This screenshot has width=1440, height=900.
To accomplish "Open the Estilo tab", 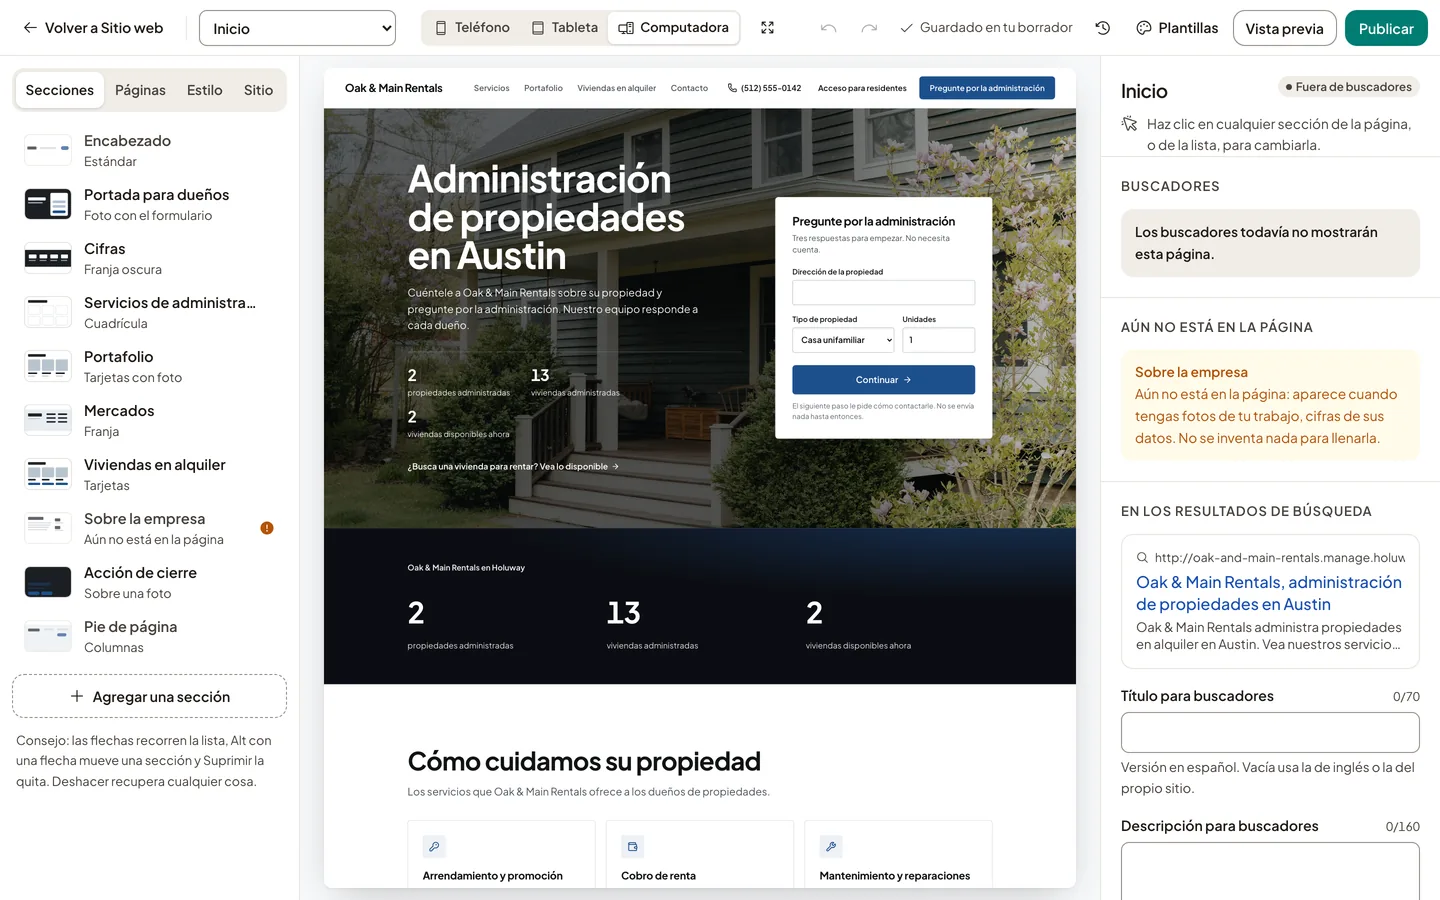I will click(205, 90).
